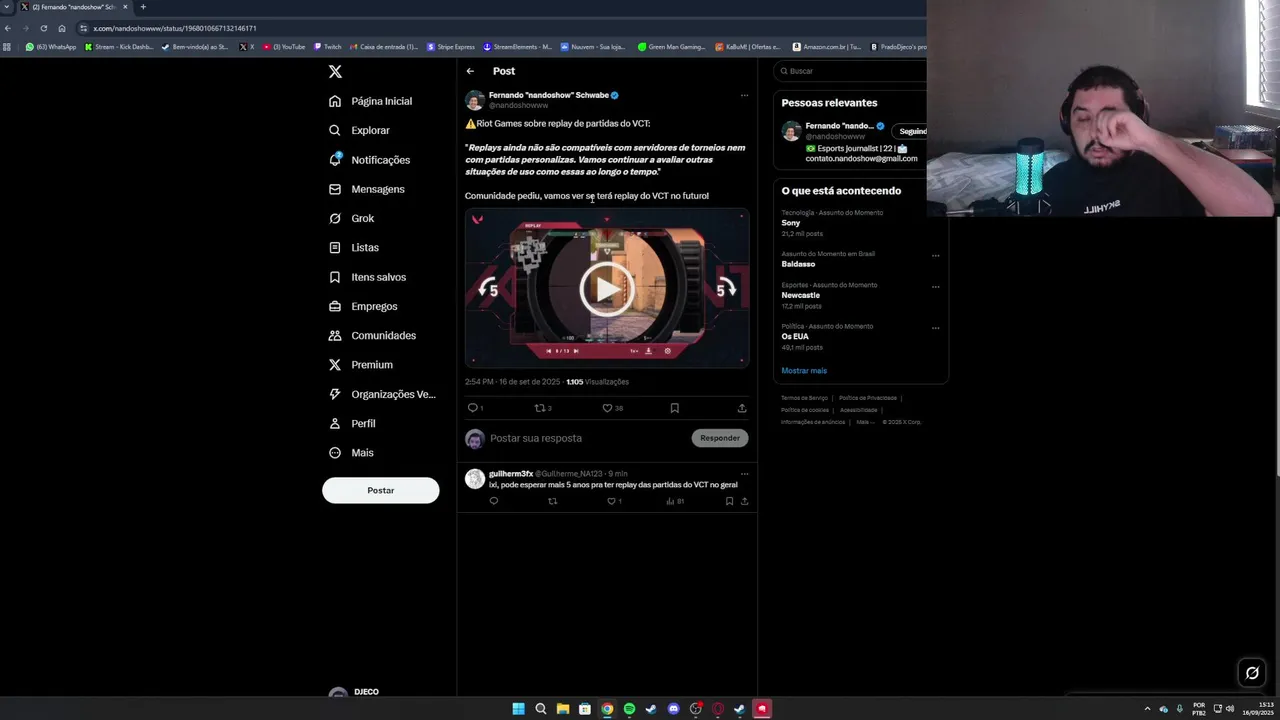
Task: View analytics of guilherm3fx comment
Action: tap(670, 501)
